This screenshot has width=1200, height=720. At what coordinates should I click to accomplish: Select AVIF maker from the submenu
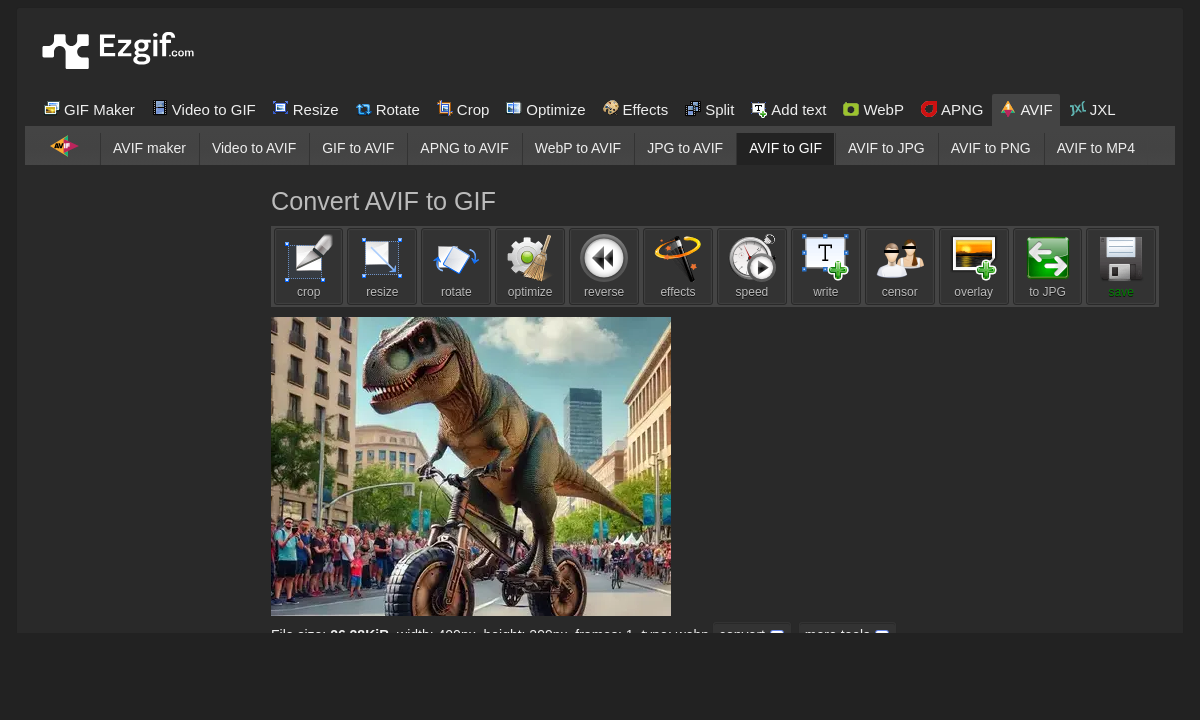pyautogui.click(x=149, y=148)
